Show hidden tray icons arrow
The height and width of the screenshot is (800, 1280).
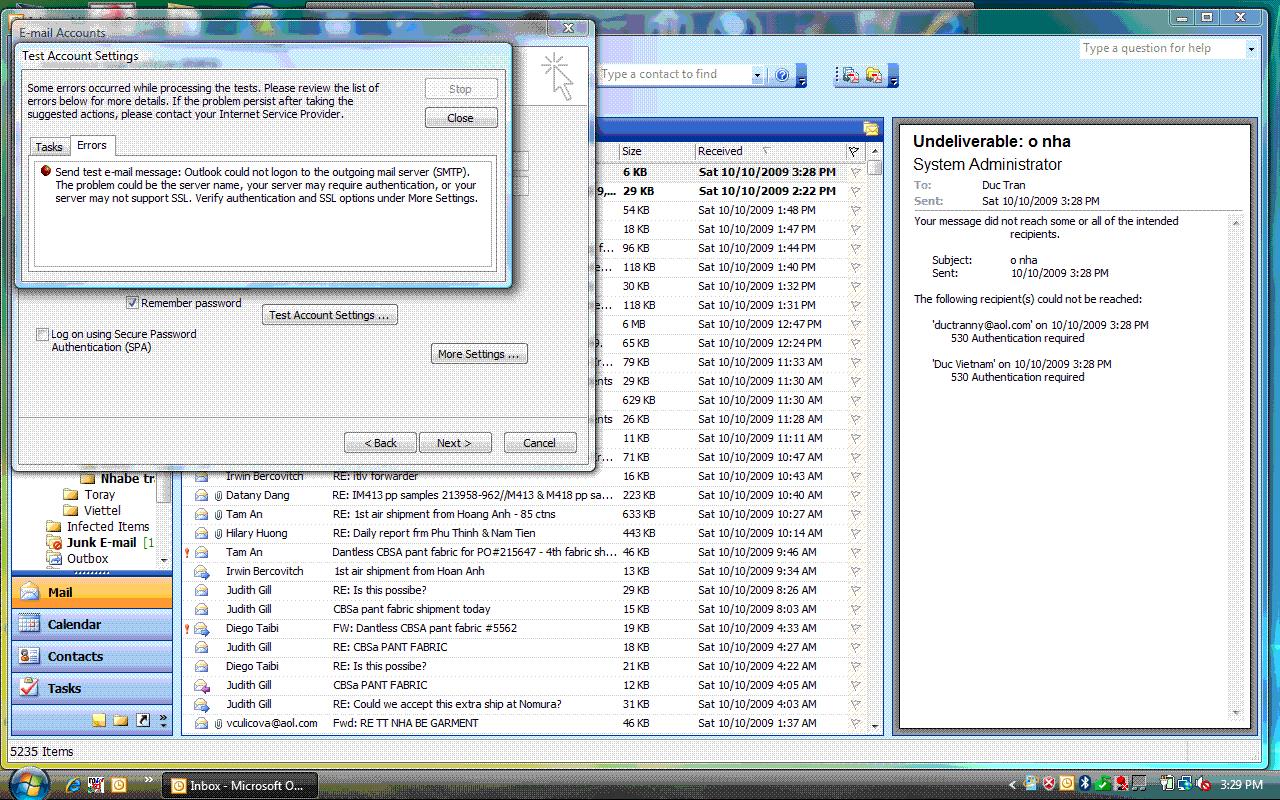click(x=1012, y=785)
